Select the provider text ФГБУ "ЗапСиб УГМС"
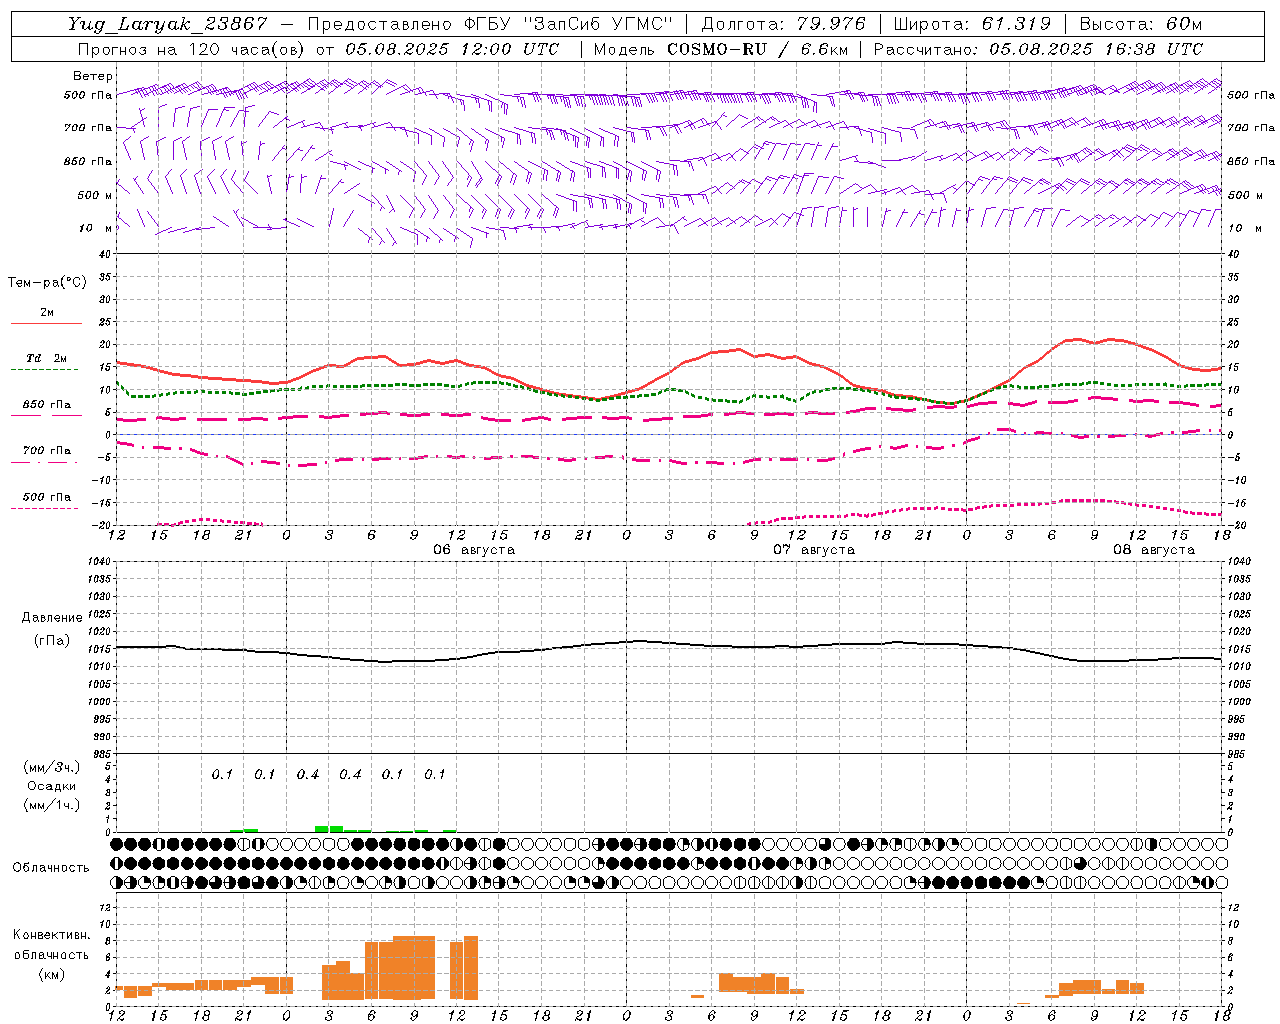1280x1024 pixels. tap(568, 24)
